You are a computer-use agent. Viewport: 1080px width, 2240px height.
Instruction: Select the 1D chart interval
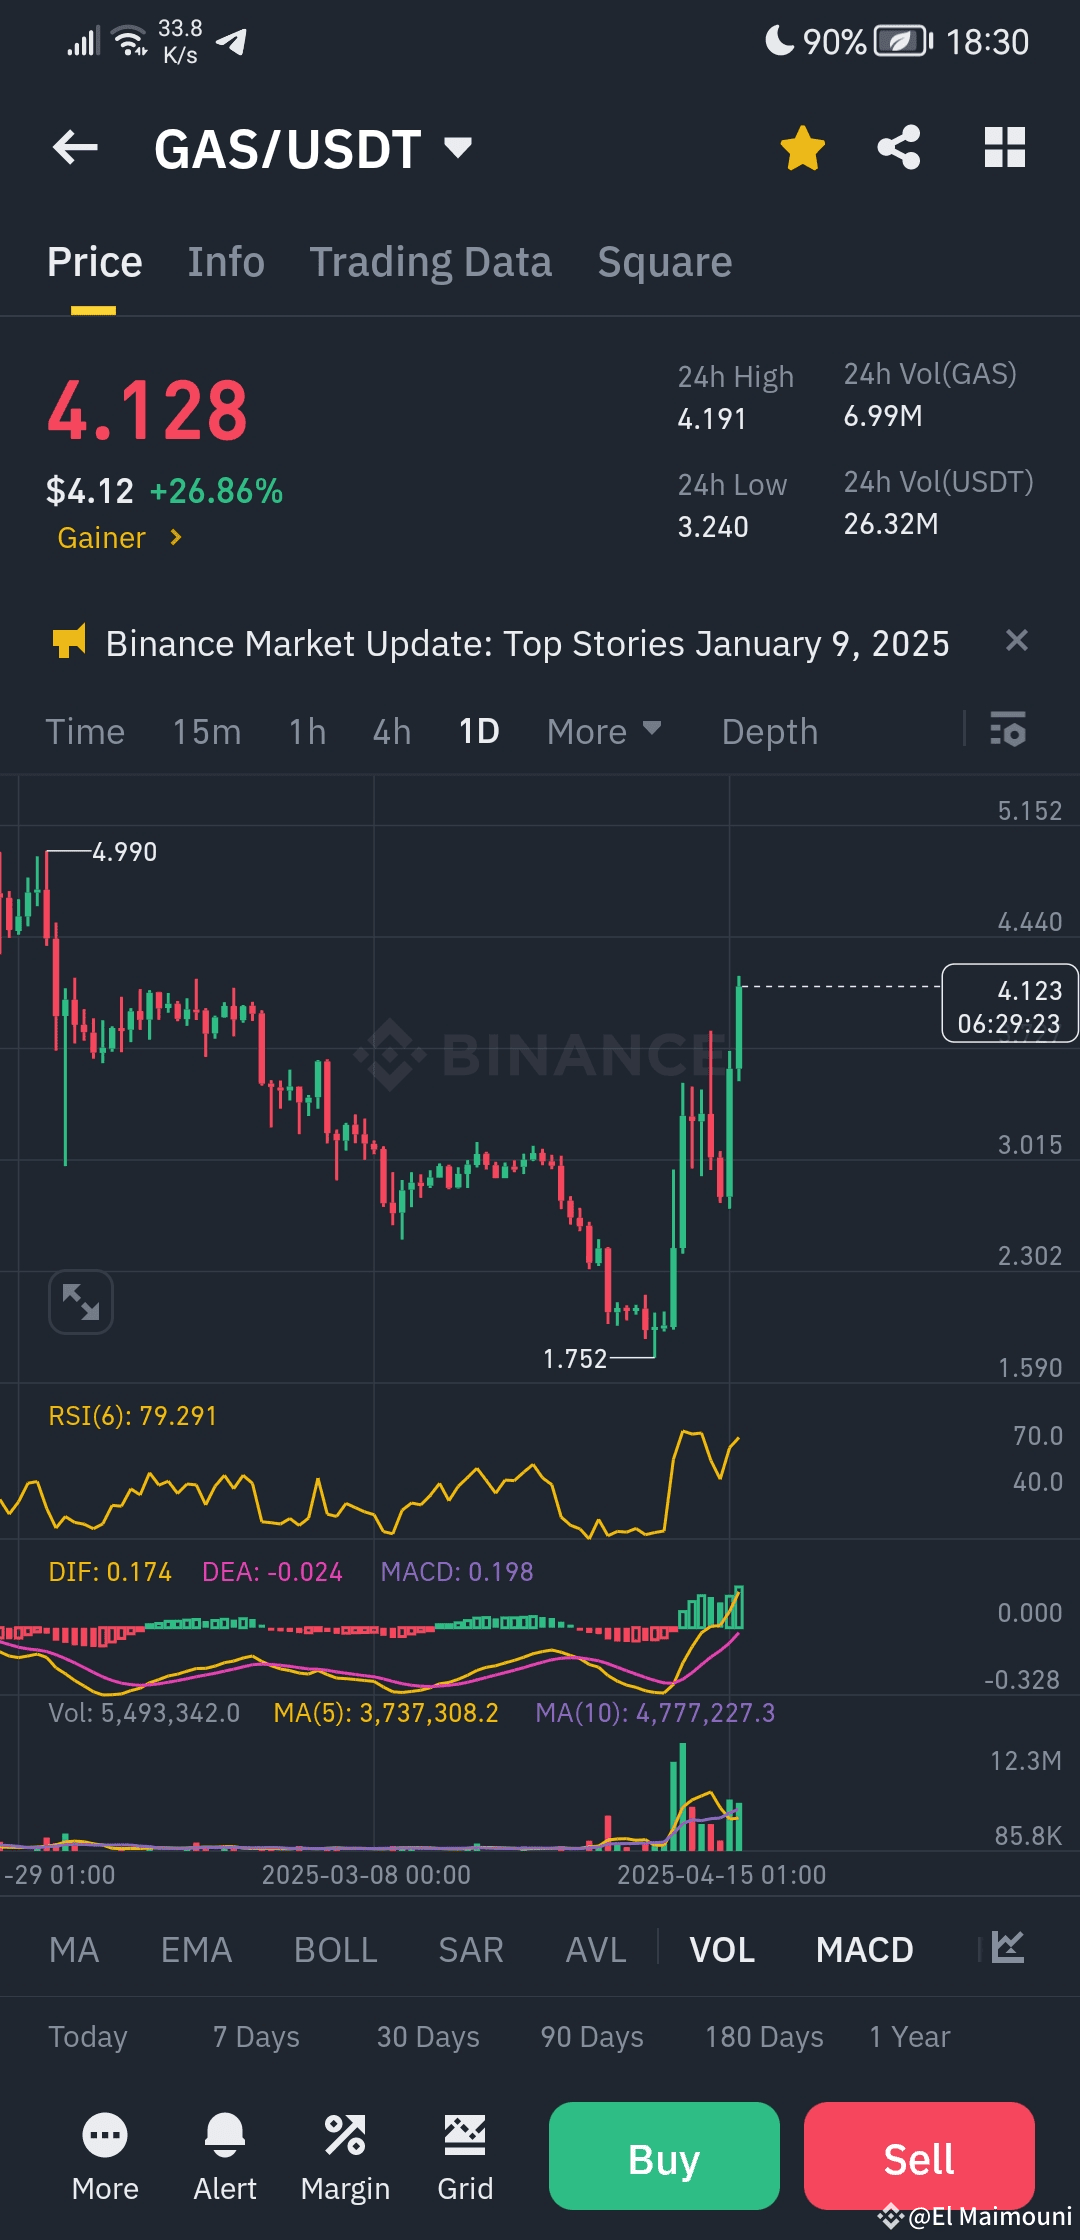[x=479, y=732]
